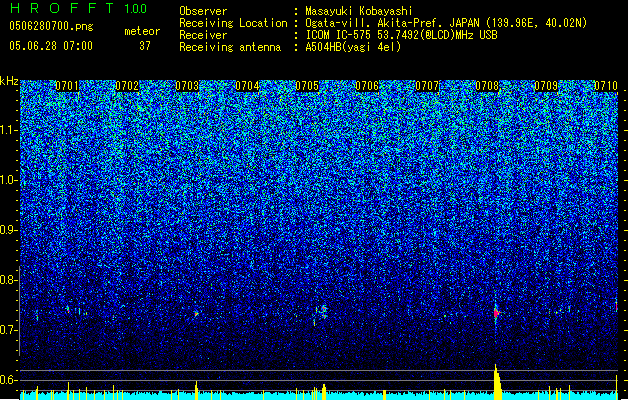
Task: Click the tall yellow power peak near 0708
Action: (497, 381)
